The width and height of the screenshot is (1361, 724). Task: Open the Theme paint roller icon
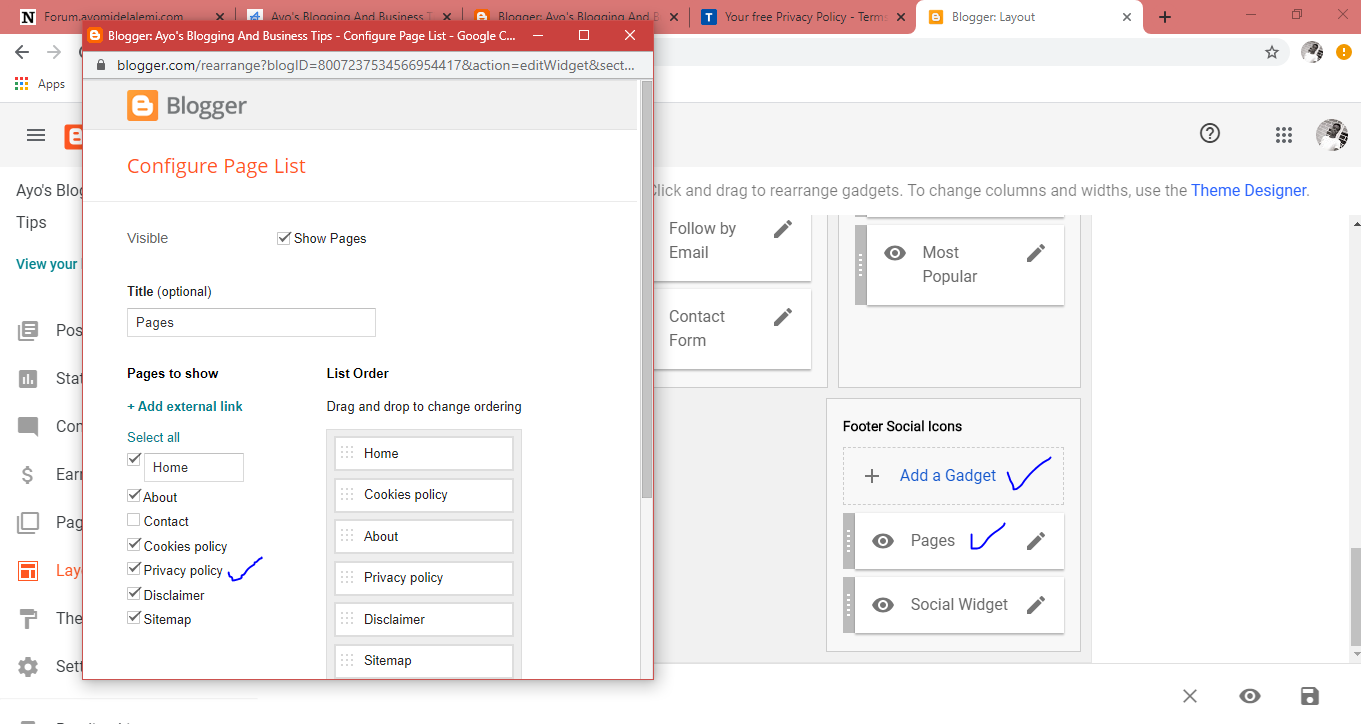click(x=28, y=619)
